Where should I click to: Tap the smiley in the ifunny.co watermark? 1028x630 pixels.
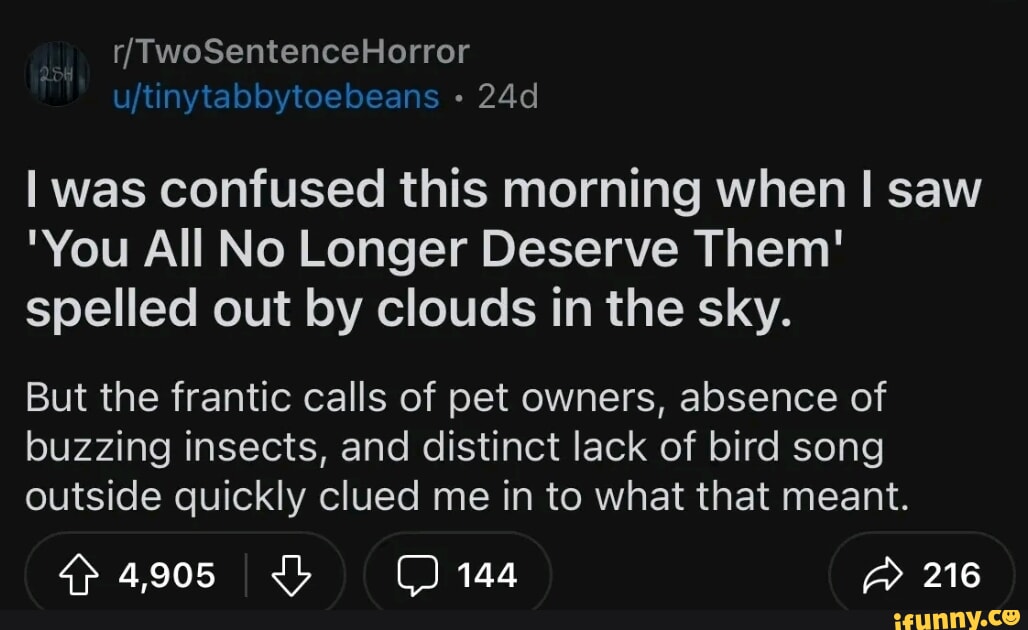pyautogui.click(x=1012, y=615)
